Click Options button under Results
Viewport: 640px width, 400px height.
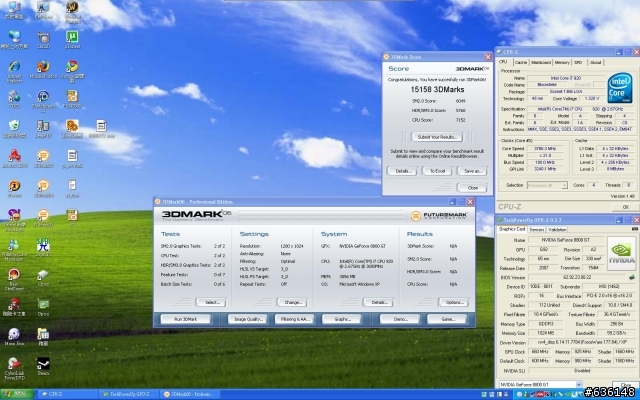[453, 302]
